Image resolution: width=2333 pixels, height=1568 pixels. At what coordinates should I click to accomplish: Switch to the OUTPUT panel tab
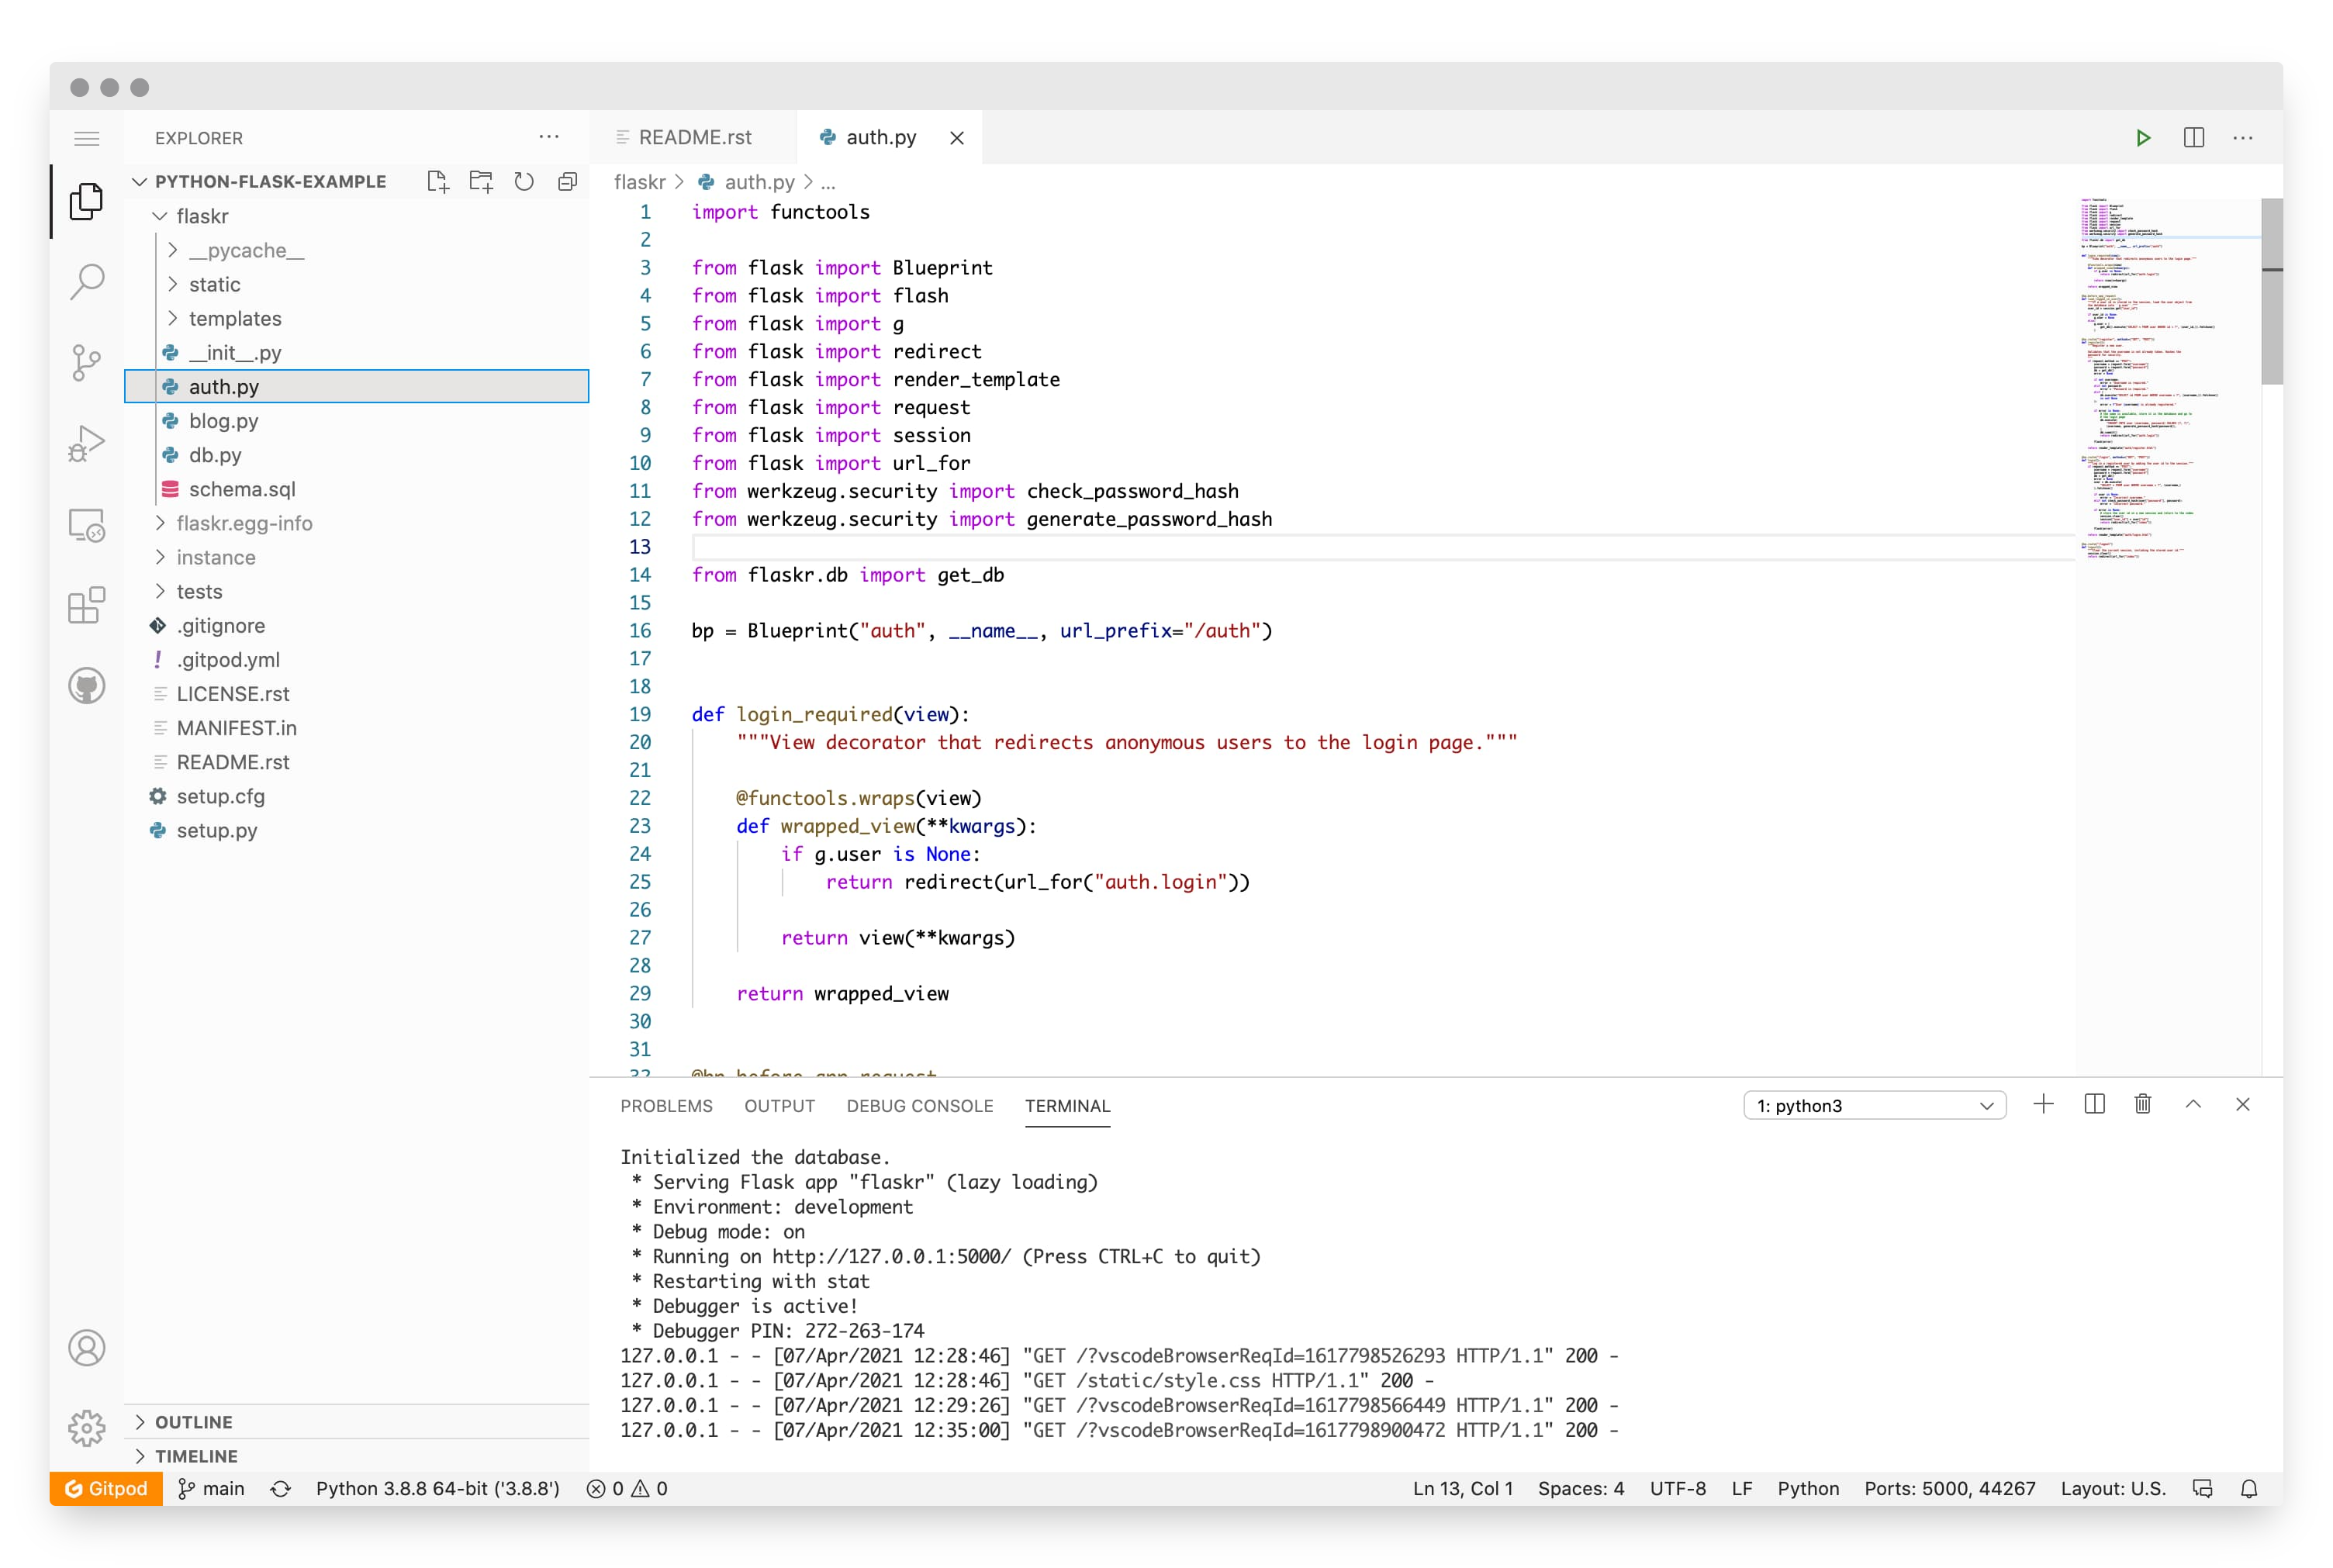(779, 1105)
